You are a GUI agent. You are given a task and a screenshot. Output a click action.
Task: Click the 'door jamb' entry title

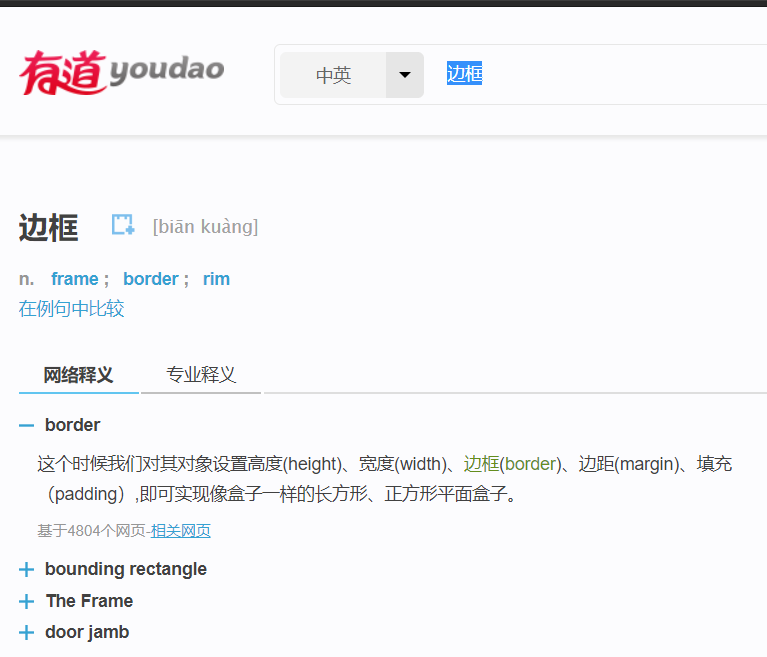click(87, 632)
